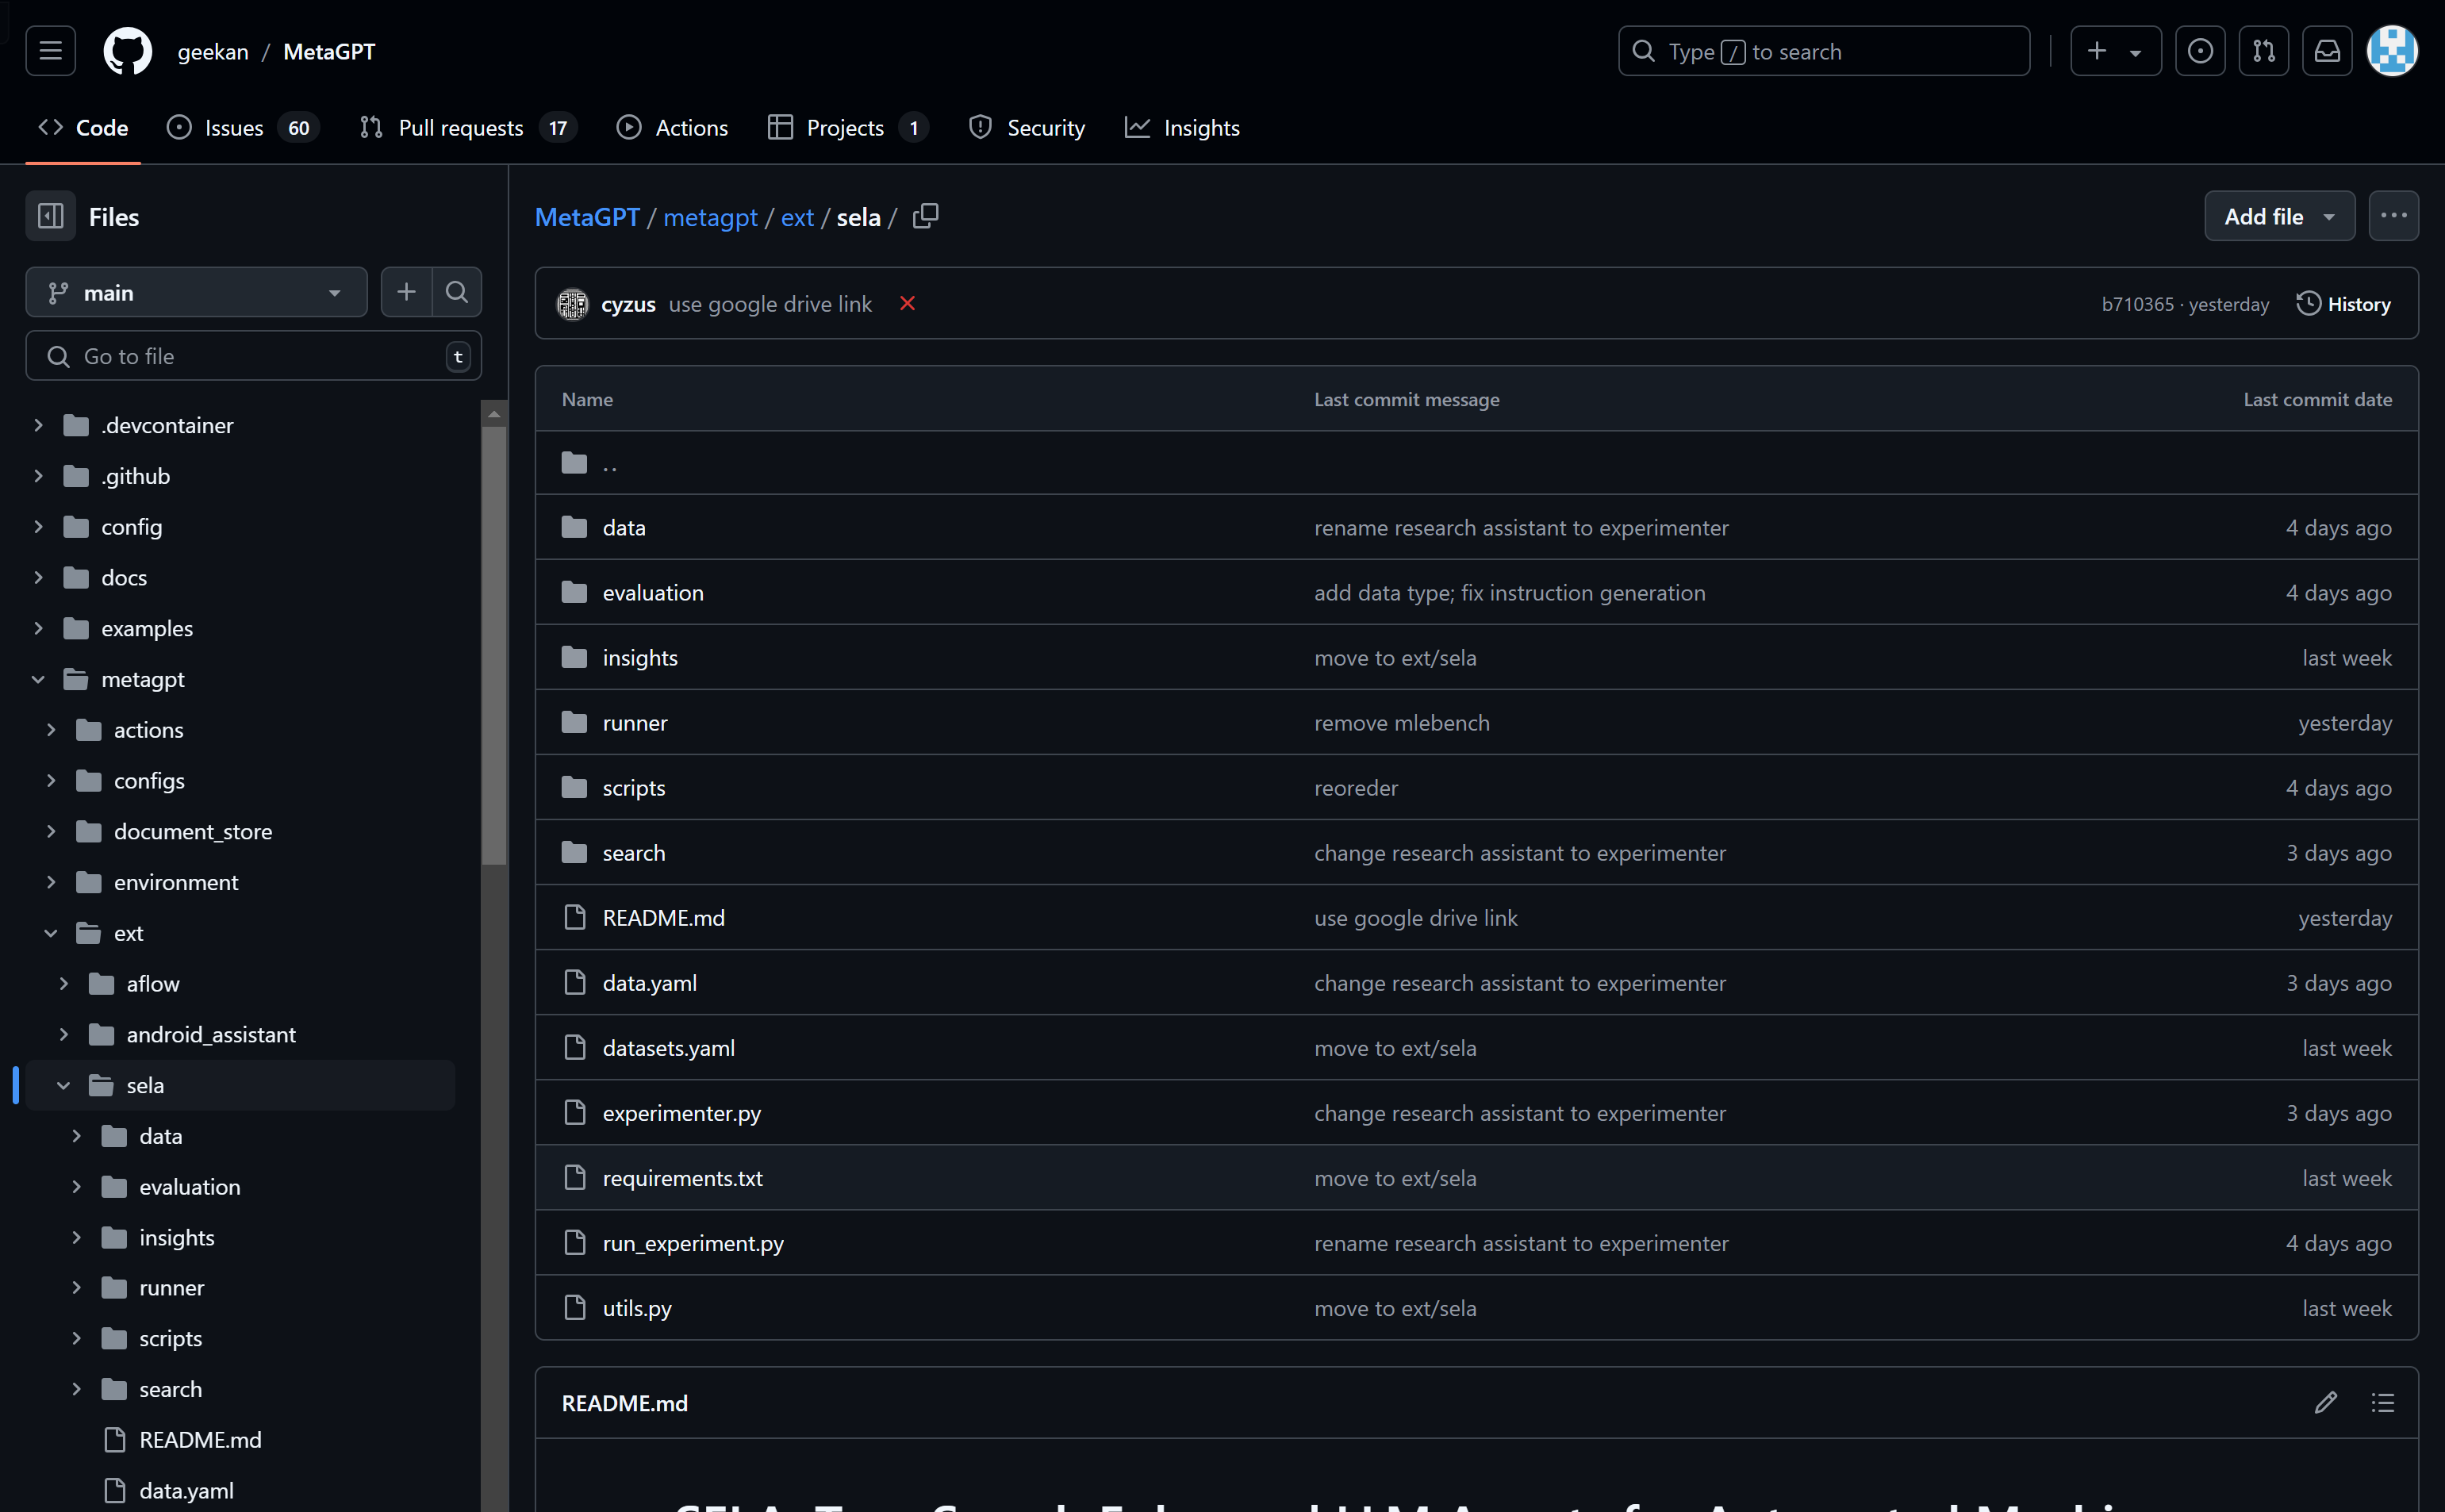This screenshot has width=2445, height=1512.
Task: Expand the config folder in the tree
Action: coord(38,527)
